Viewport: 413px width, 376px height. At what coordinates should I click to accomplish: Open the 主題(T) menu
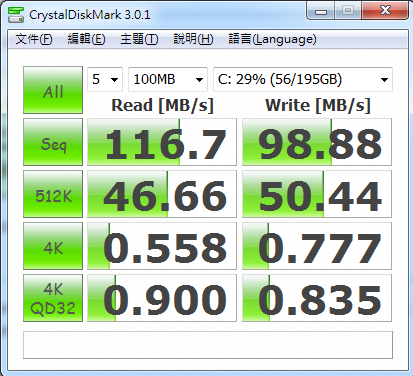[139, 39]
